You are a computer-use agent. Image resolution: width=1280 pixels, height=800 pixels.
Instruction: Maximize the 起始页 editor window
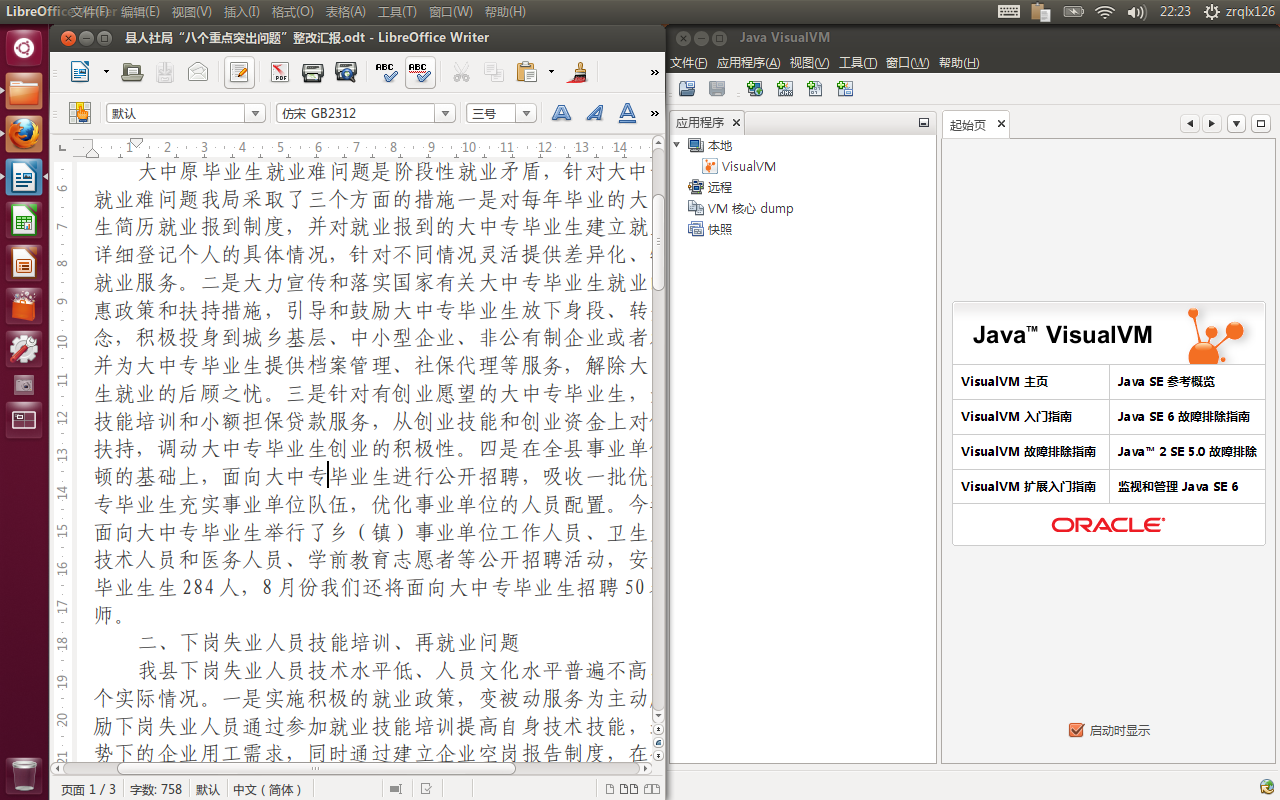(1261, 124)
